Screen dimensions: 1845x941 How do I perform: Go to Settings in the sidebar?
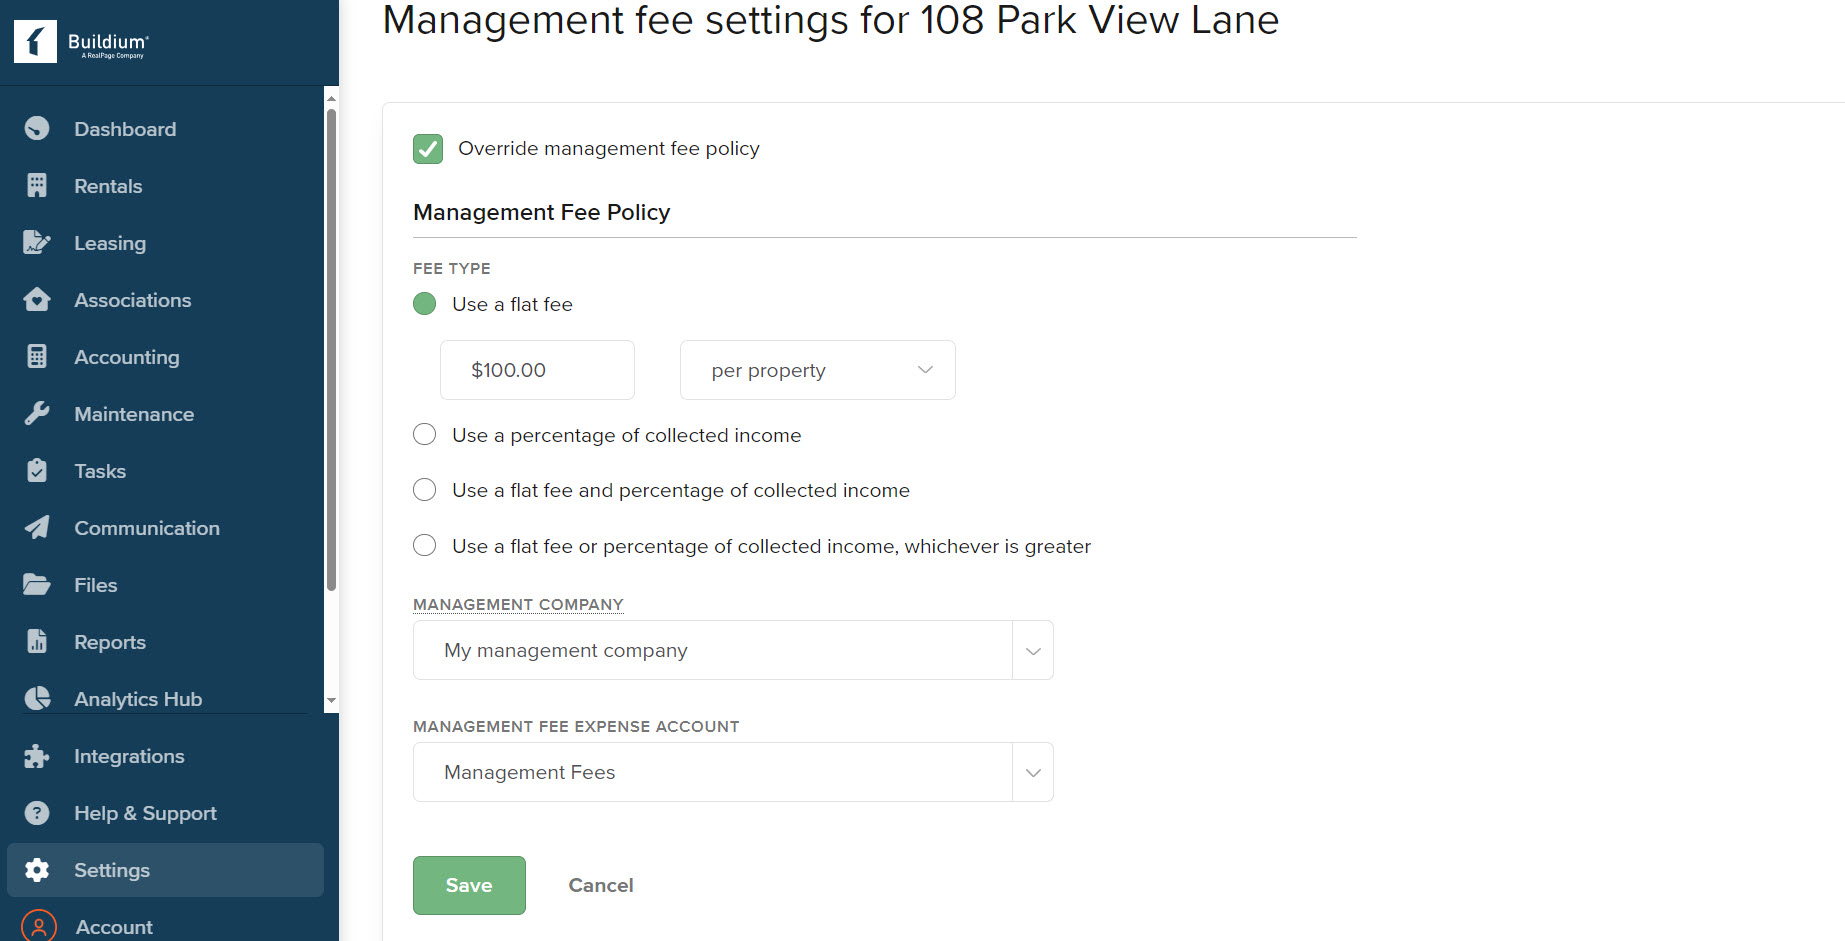pyautogui.click(x=111, y=870)
